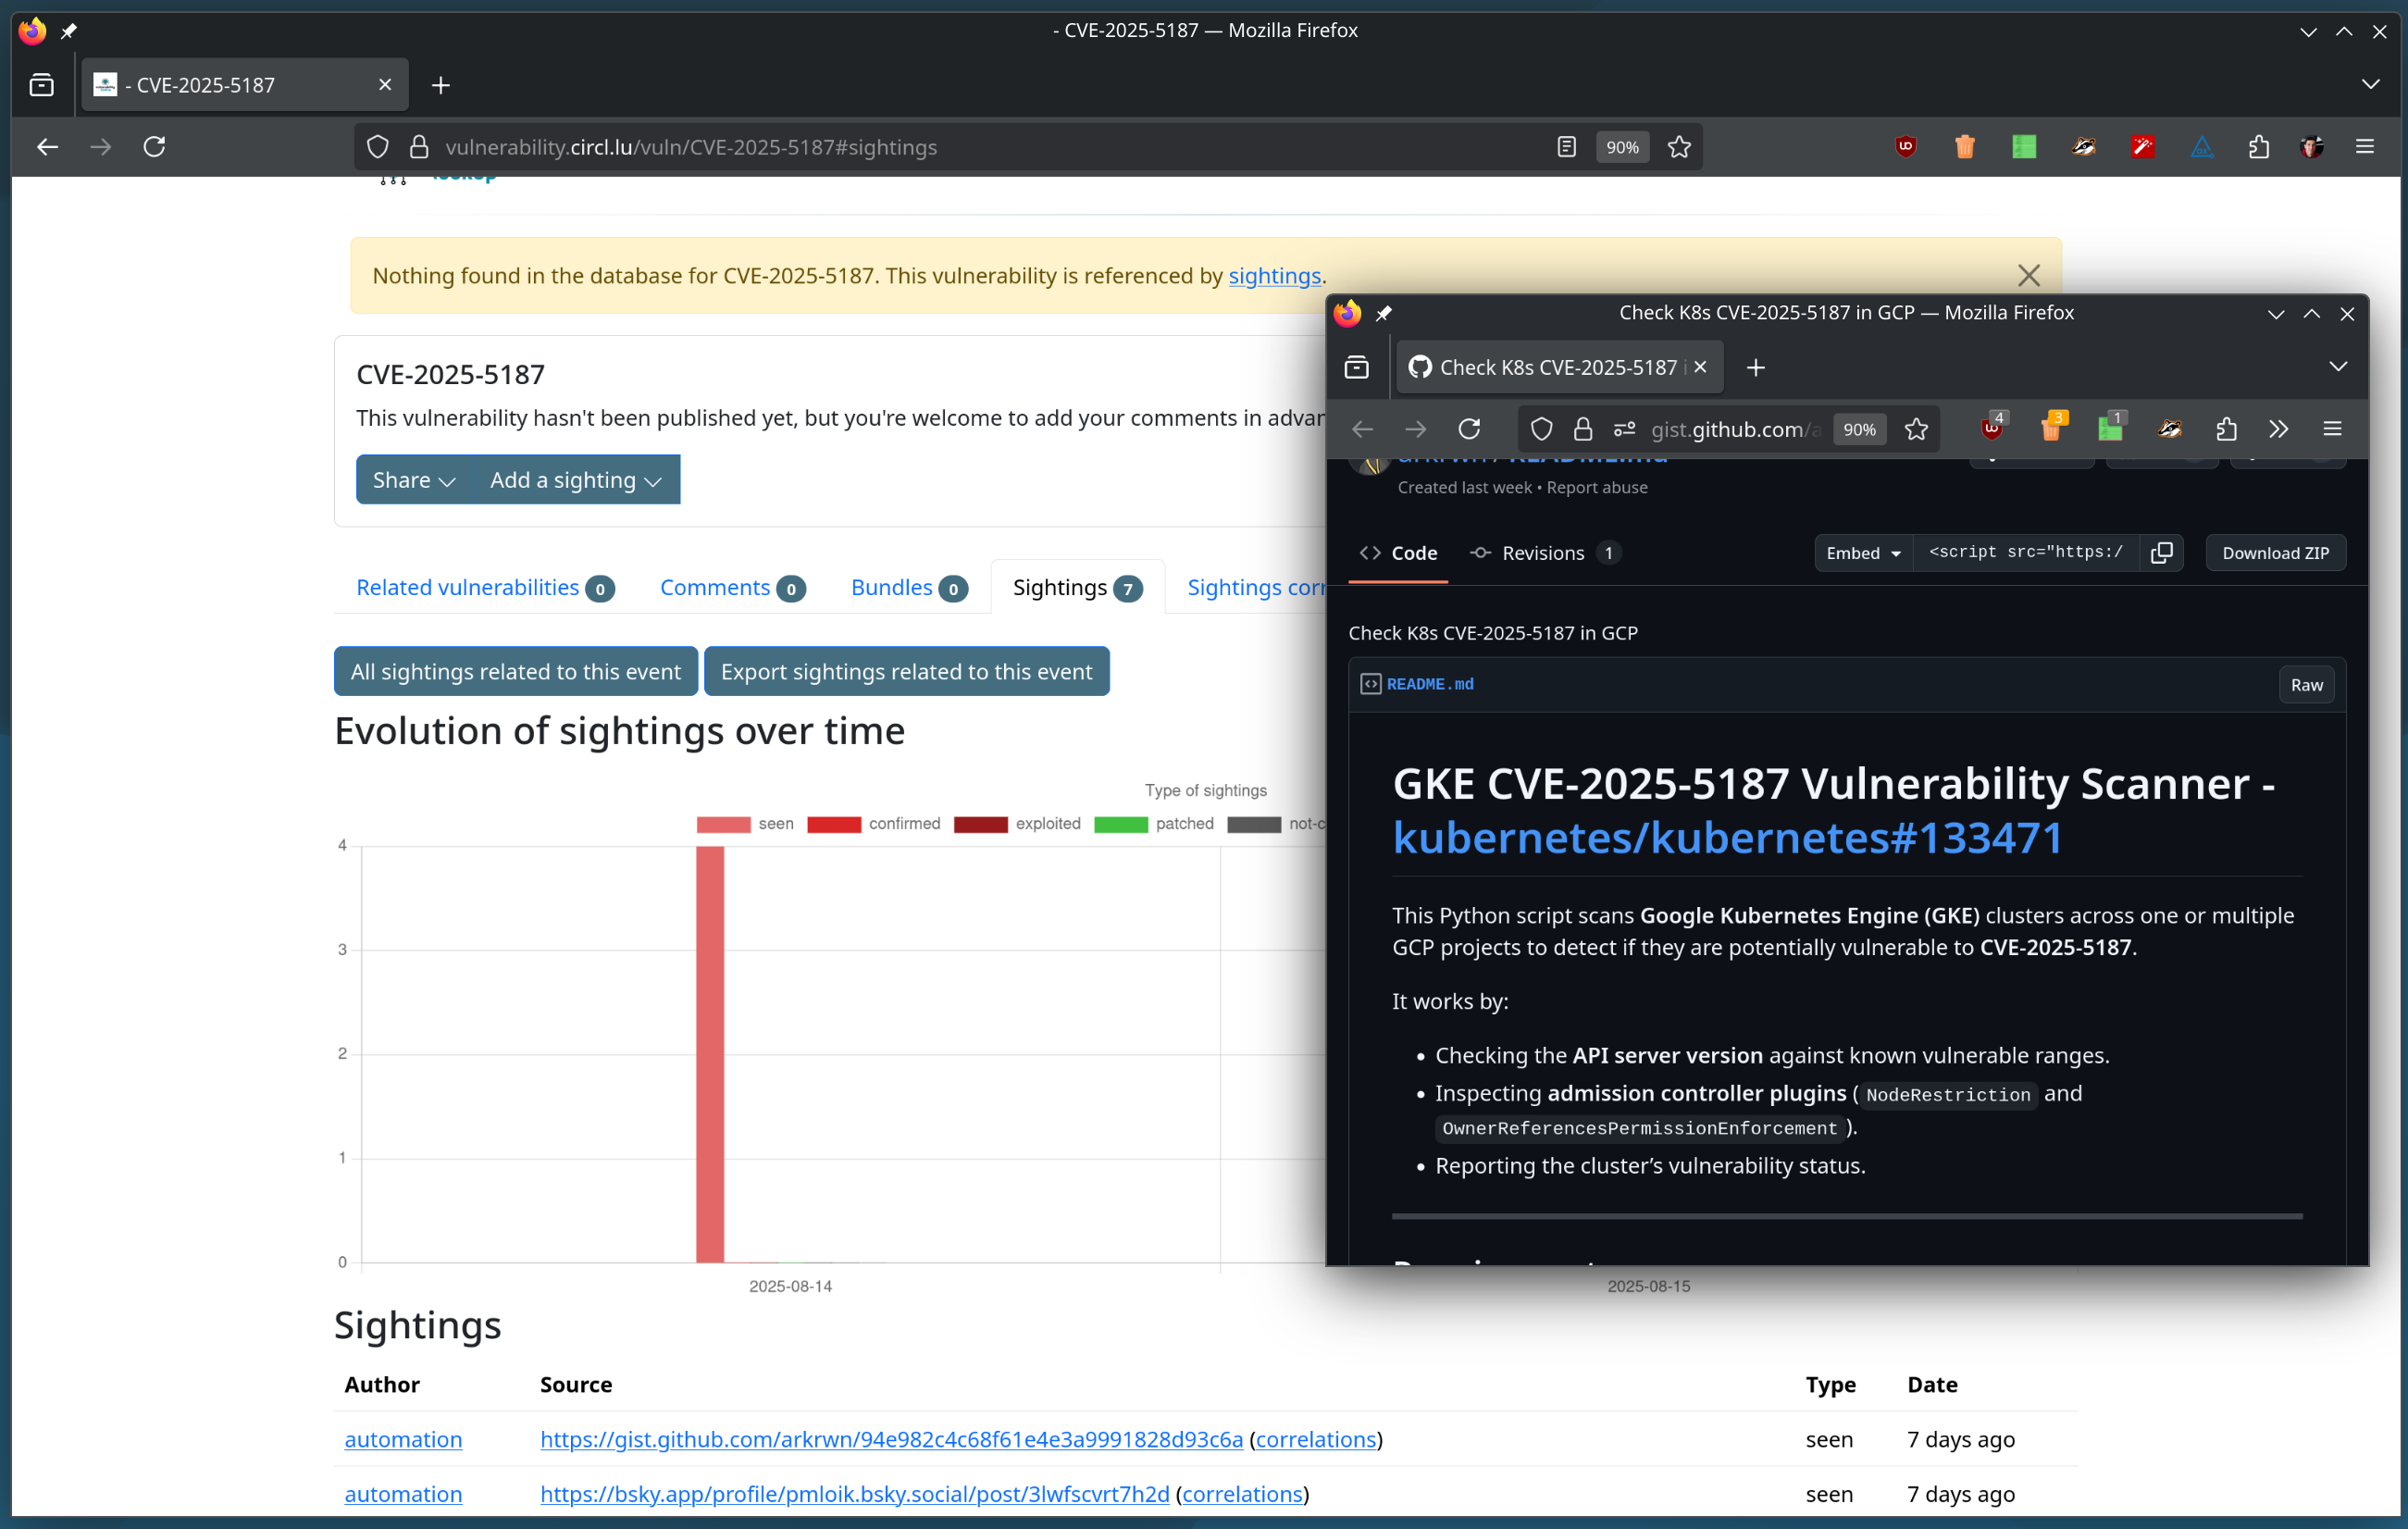Expand the Share dropdown
This screenshot has width=2408, height=1529.
point(413,480)
